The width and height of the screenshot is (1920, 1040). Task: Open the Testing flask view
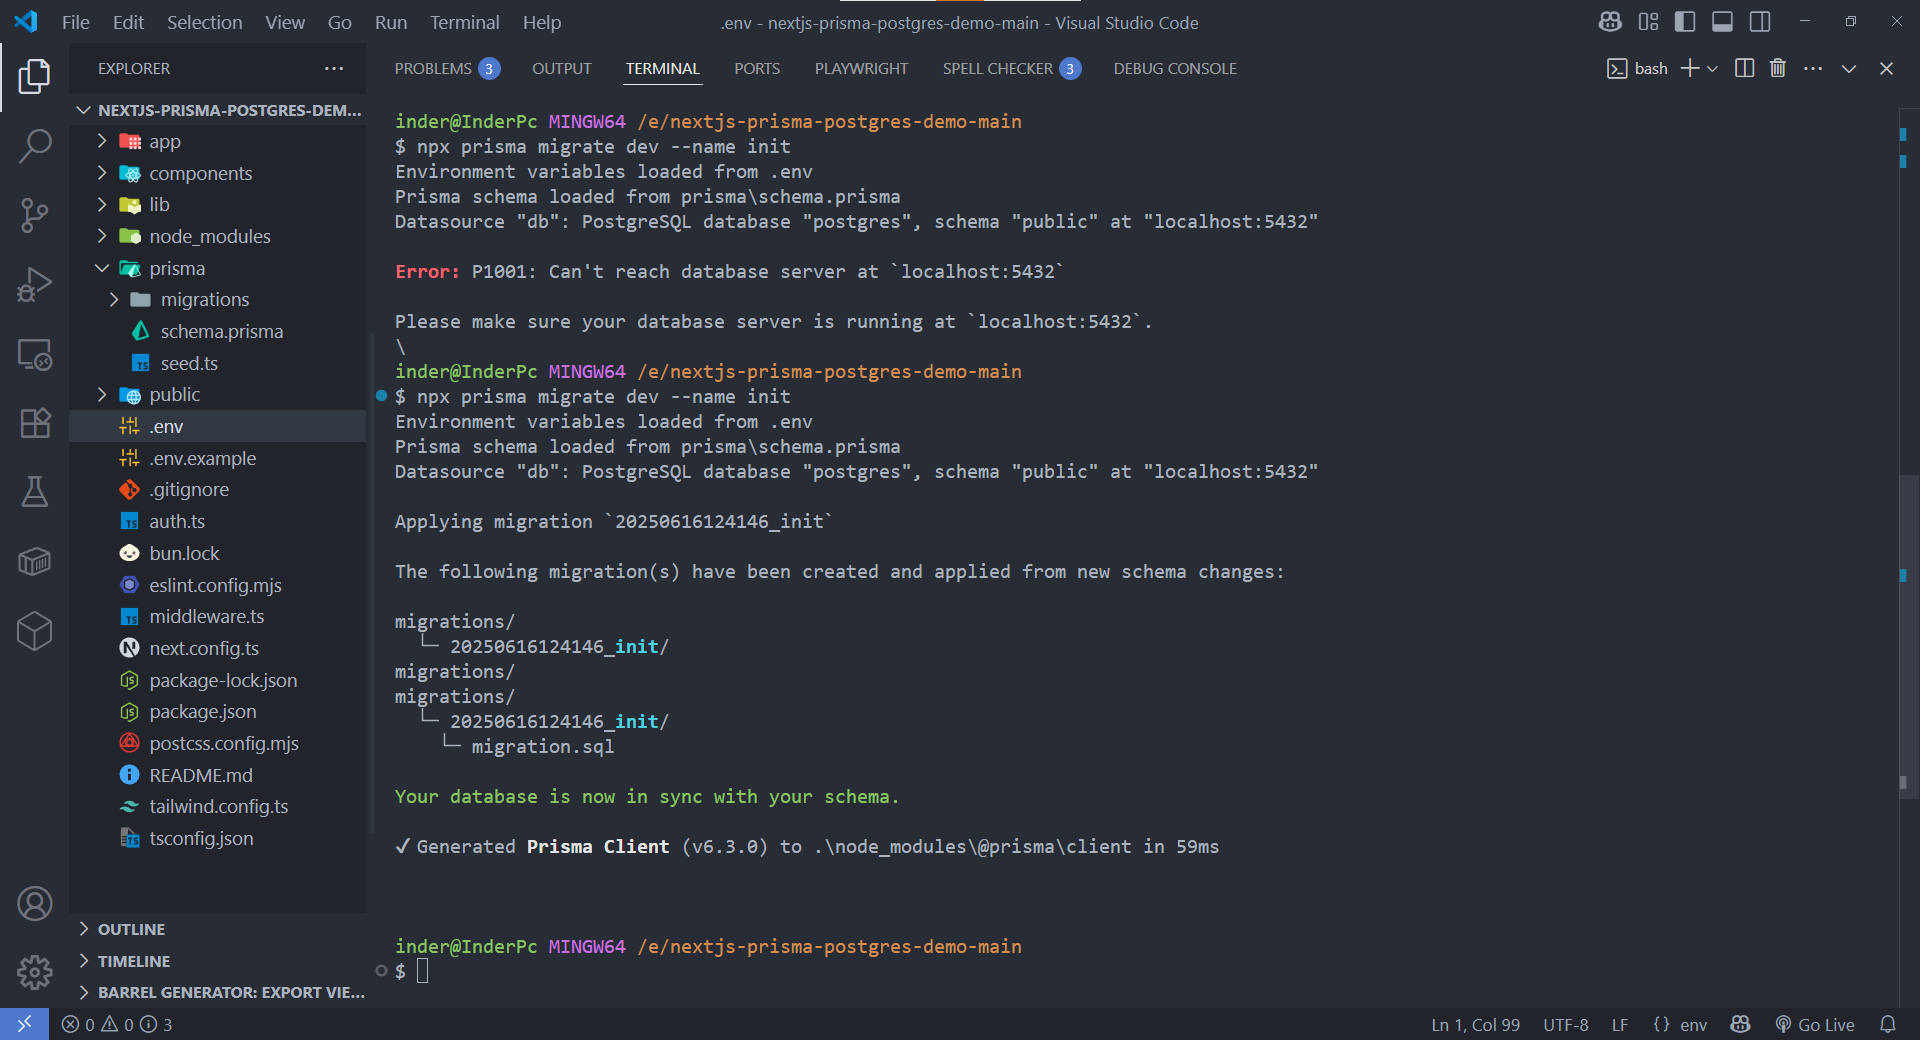point(34,492)
